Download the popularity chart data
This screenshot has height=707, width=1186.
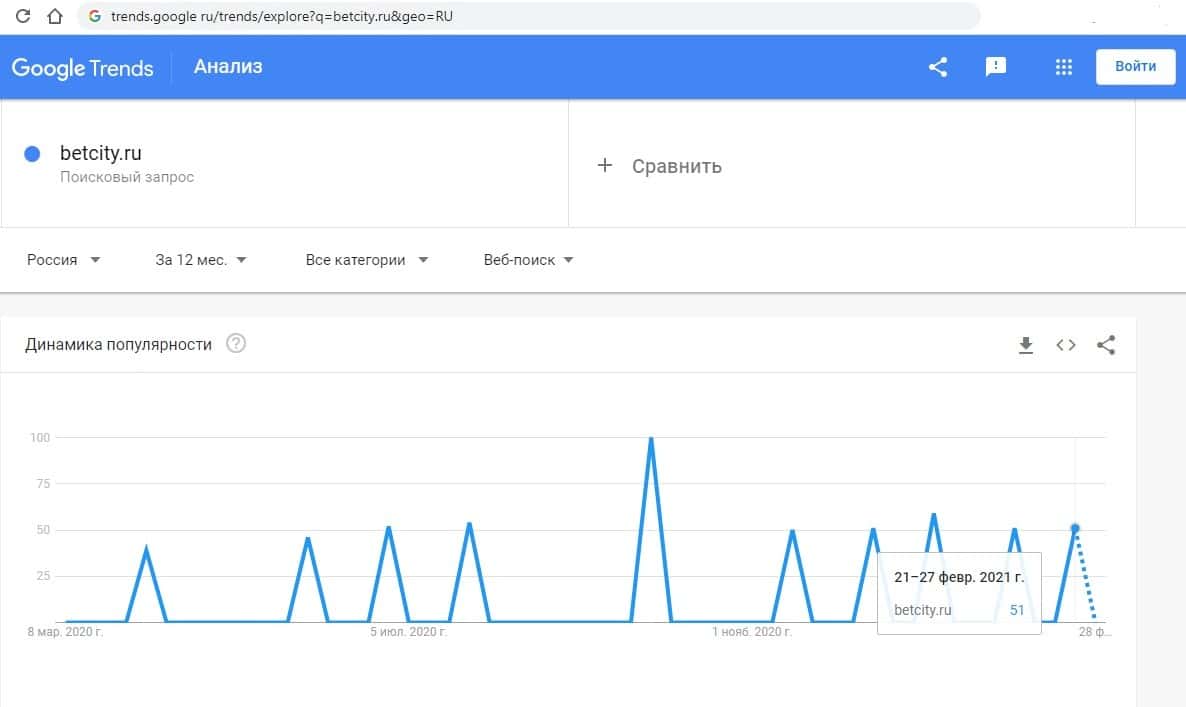pos(1025,345)
